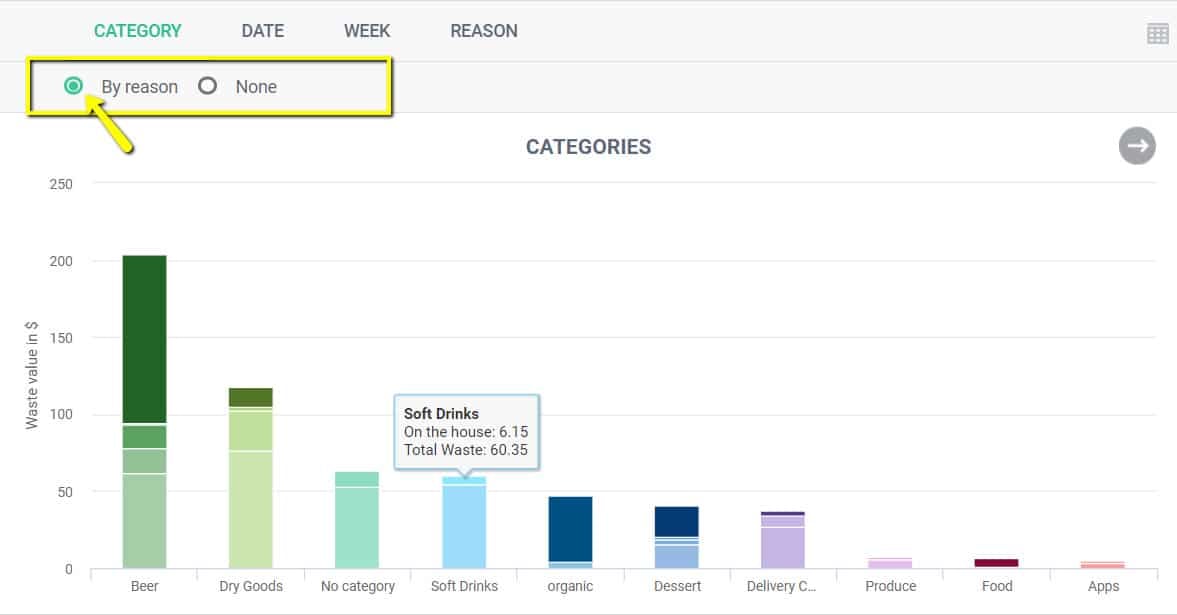Image resolution: width=1177 pixels, height=615 pixels.
Task: Click the Food axis label
Action: [x=997, y=586]
